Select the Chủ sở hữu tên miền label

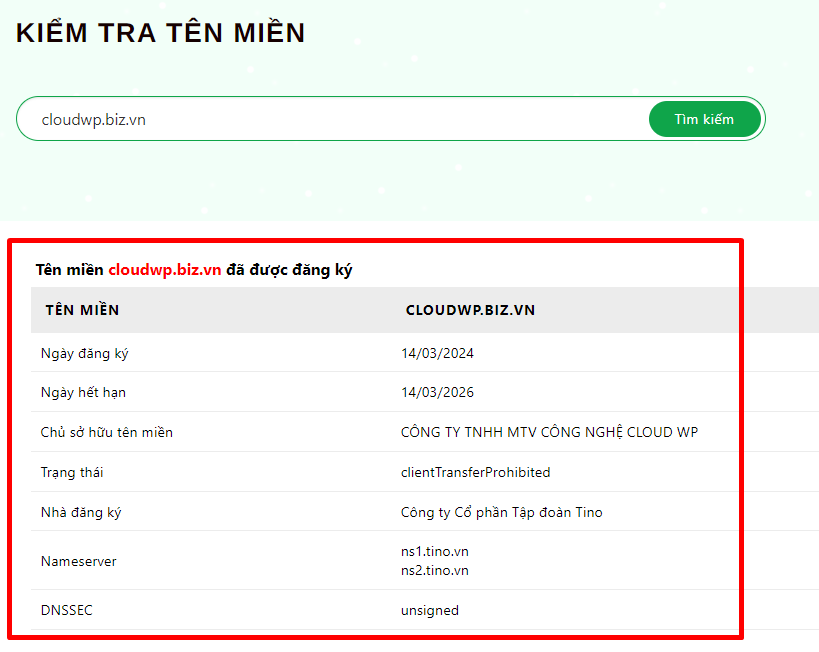(x=107, y=433)
